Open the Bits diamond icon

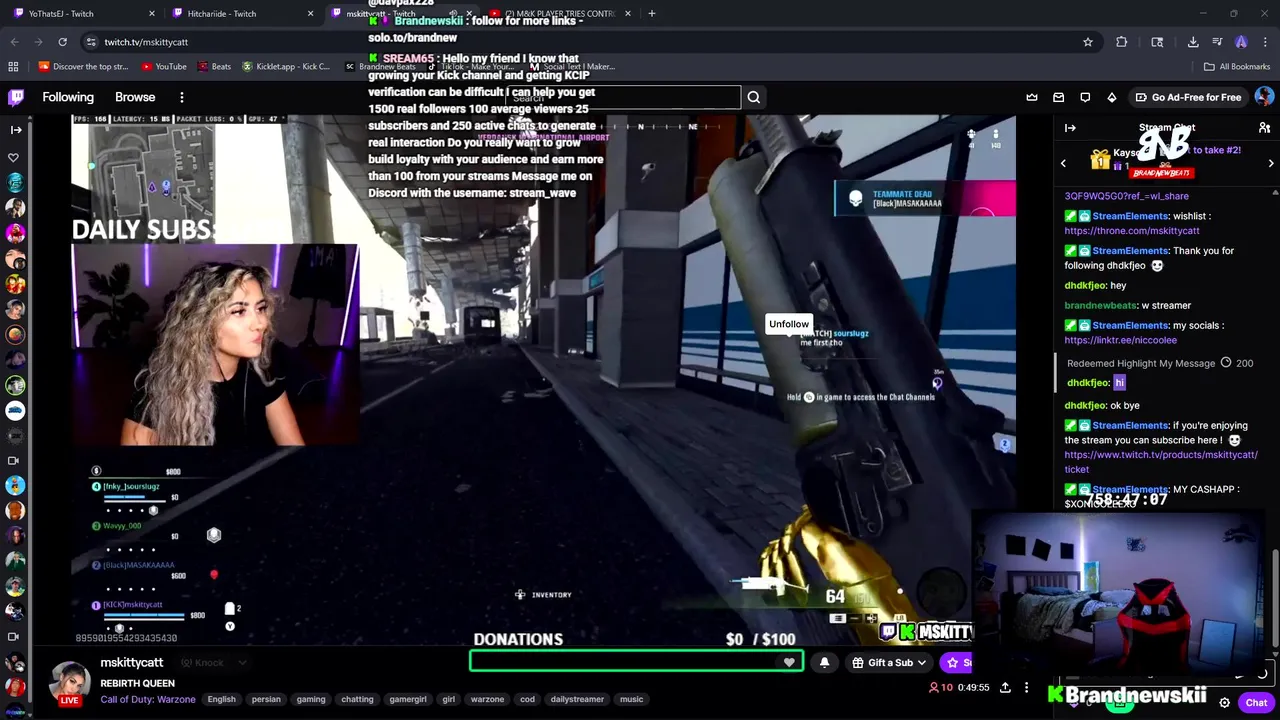tap(1112, 97)
